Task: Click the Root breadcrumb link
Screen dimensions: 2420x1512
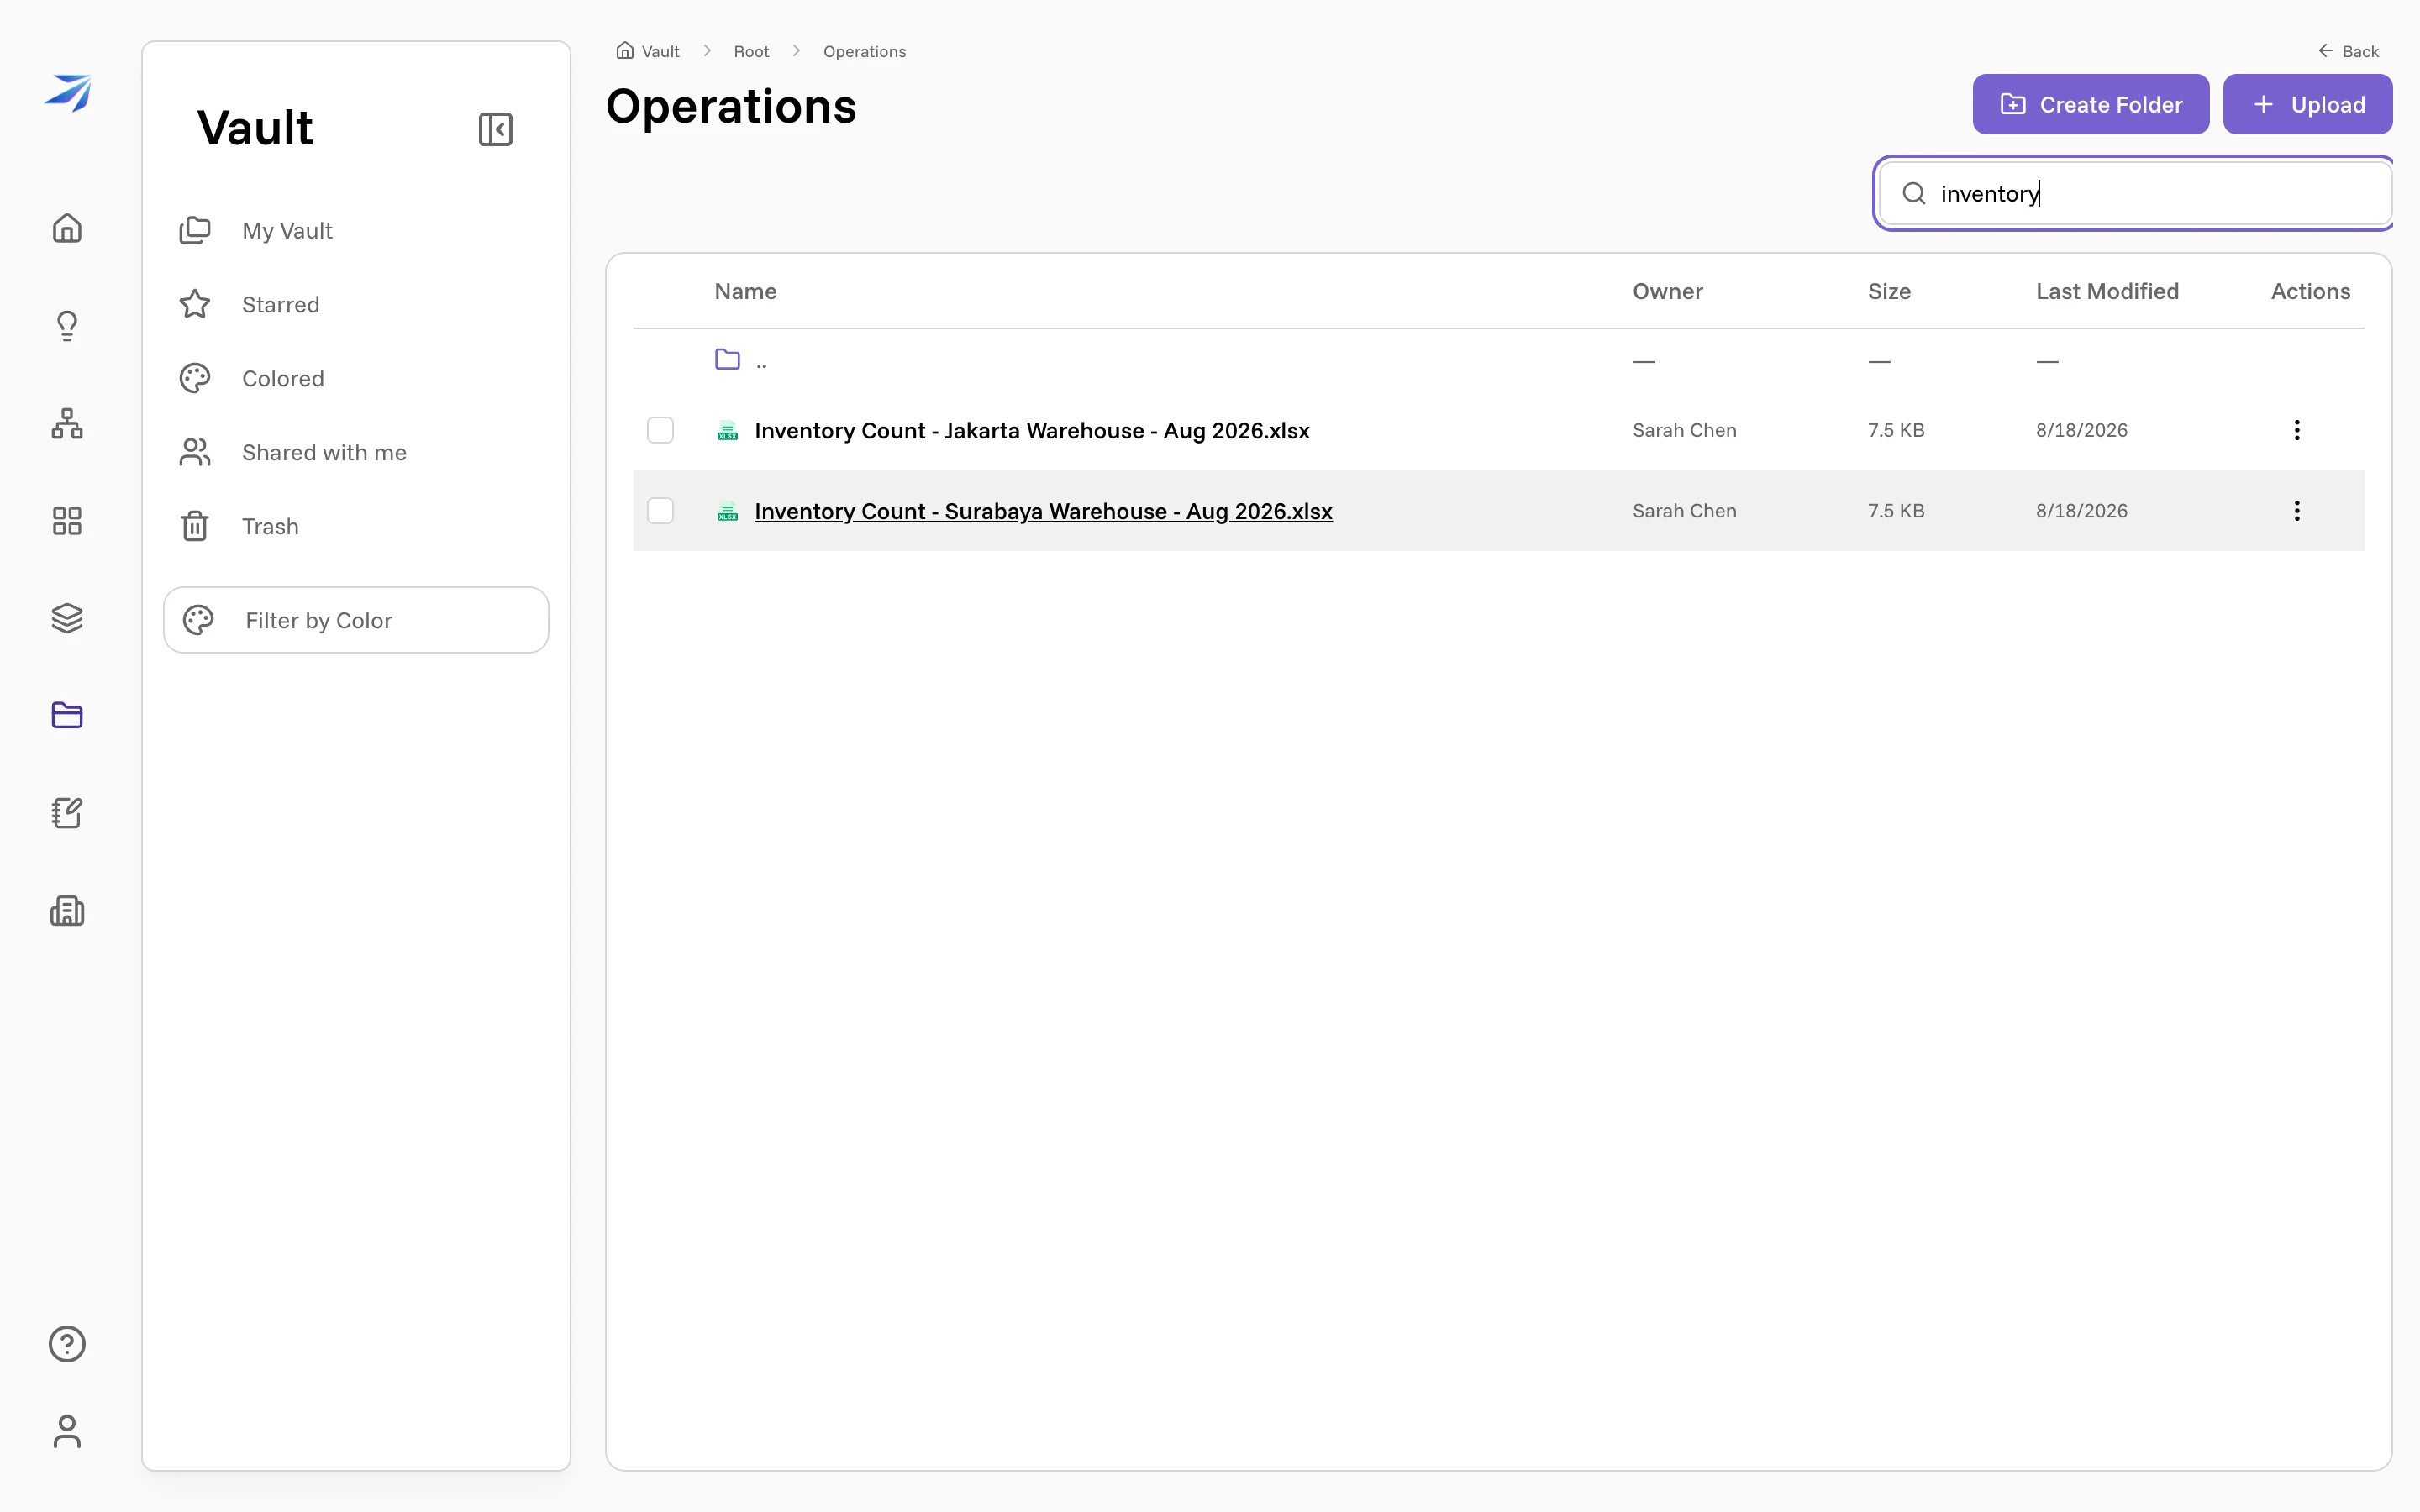Action: coord(751,51)
